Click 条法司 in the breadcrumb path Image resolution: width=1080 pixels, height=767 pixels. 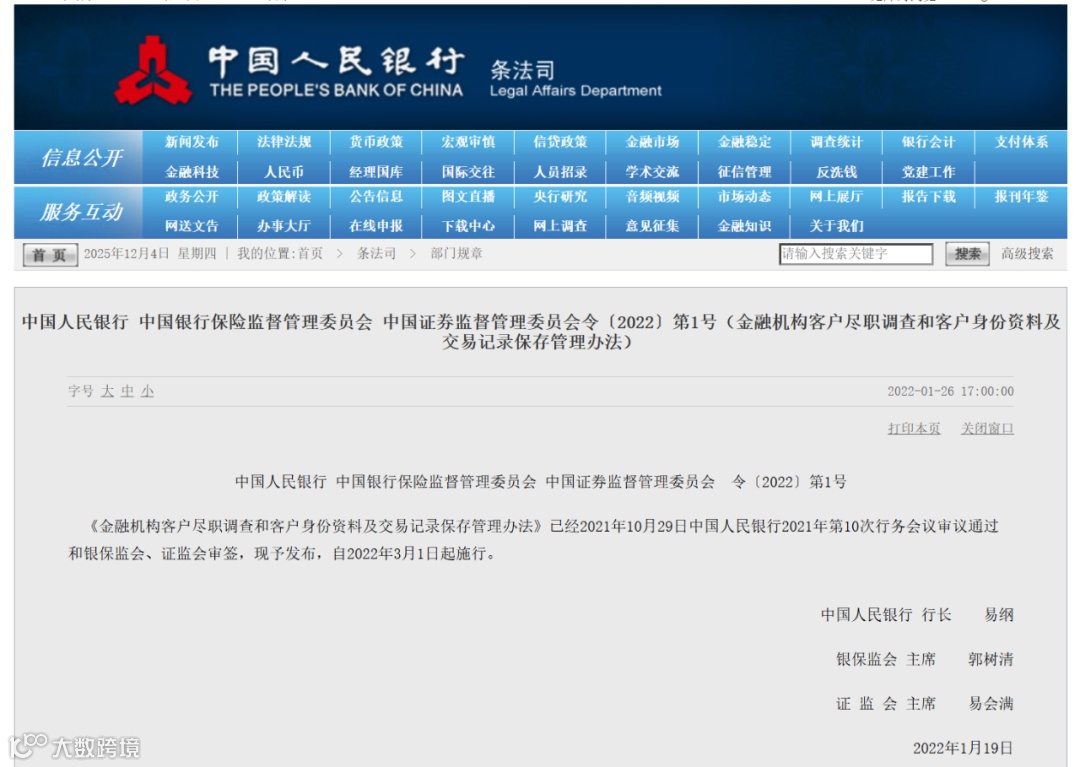(376, 253)
